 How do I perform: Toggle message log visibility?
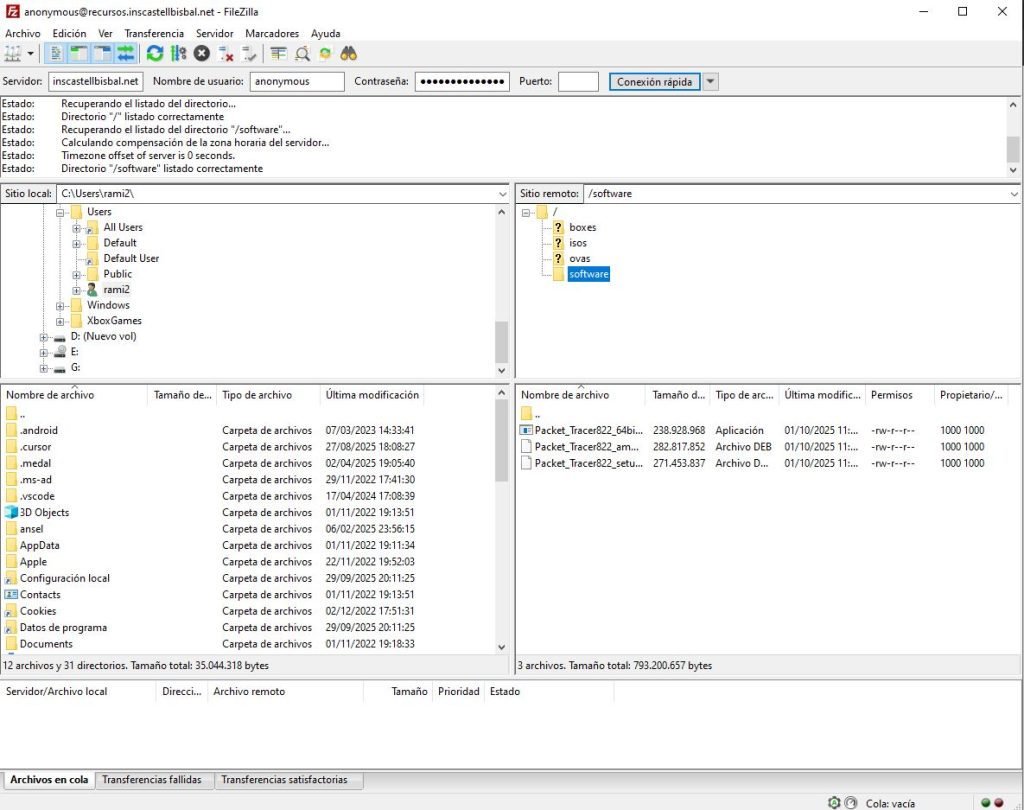click(56, 54)
